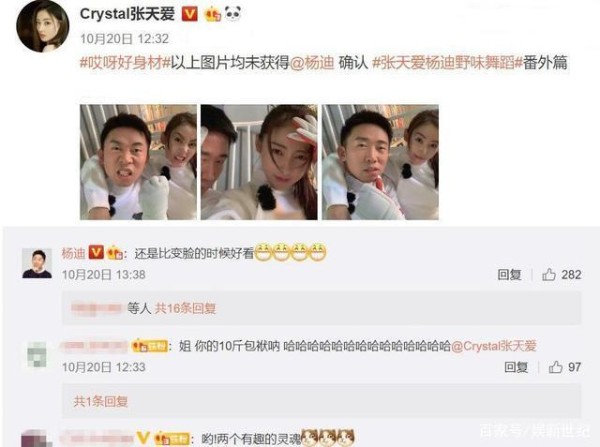Open the @杨迪 mention in the post

tap(312, 63)
